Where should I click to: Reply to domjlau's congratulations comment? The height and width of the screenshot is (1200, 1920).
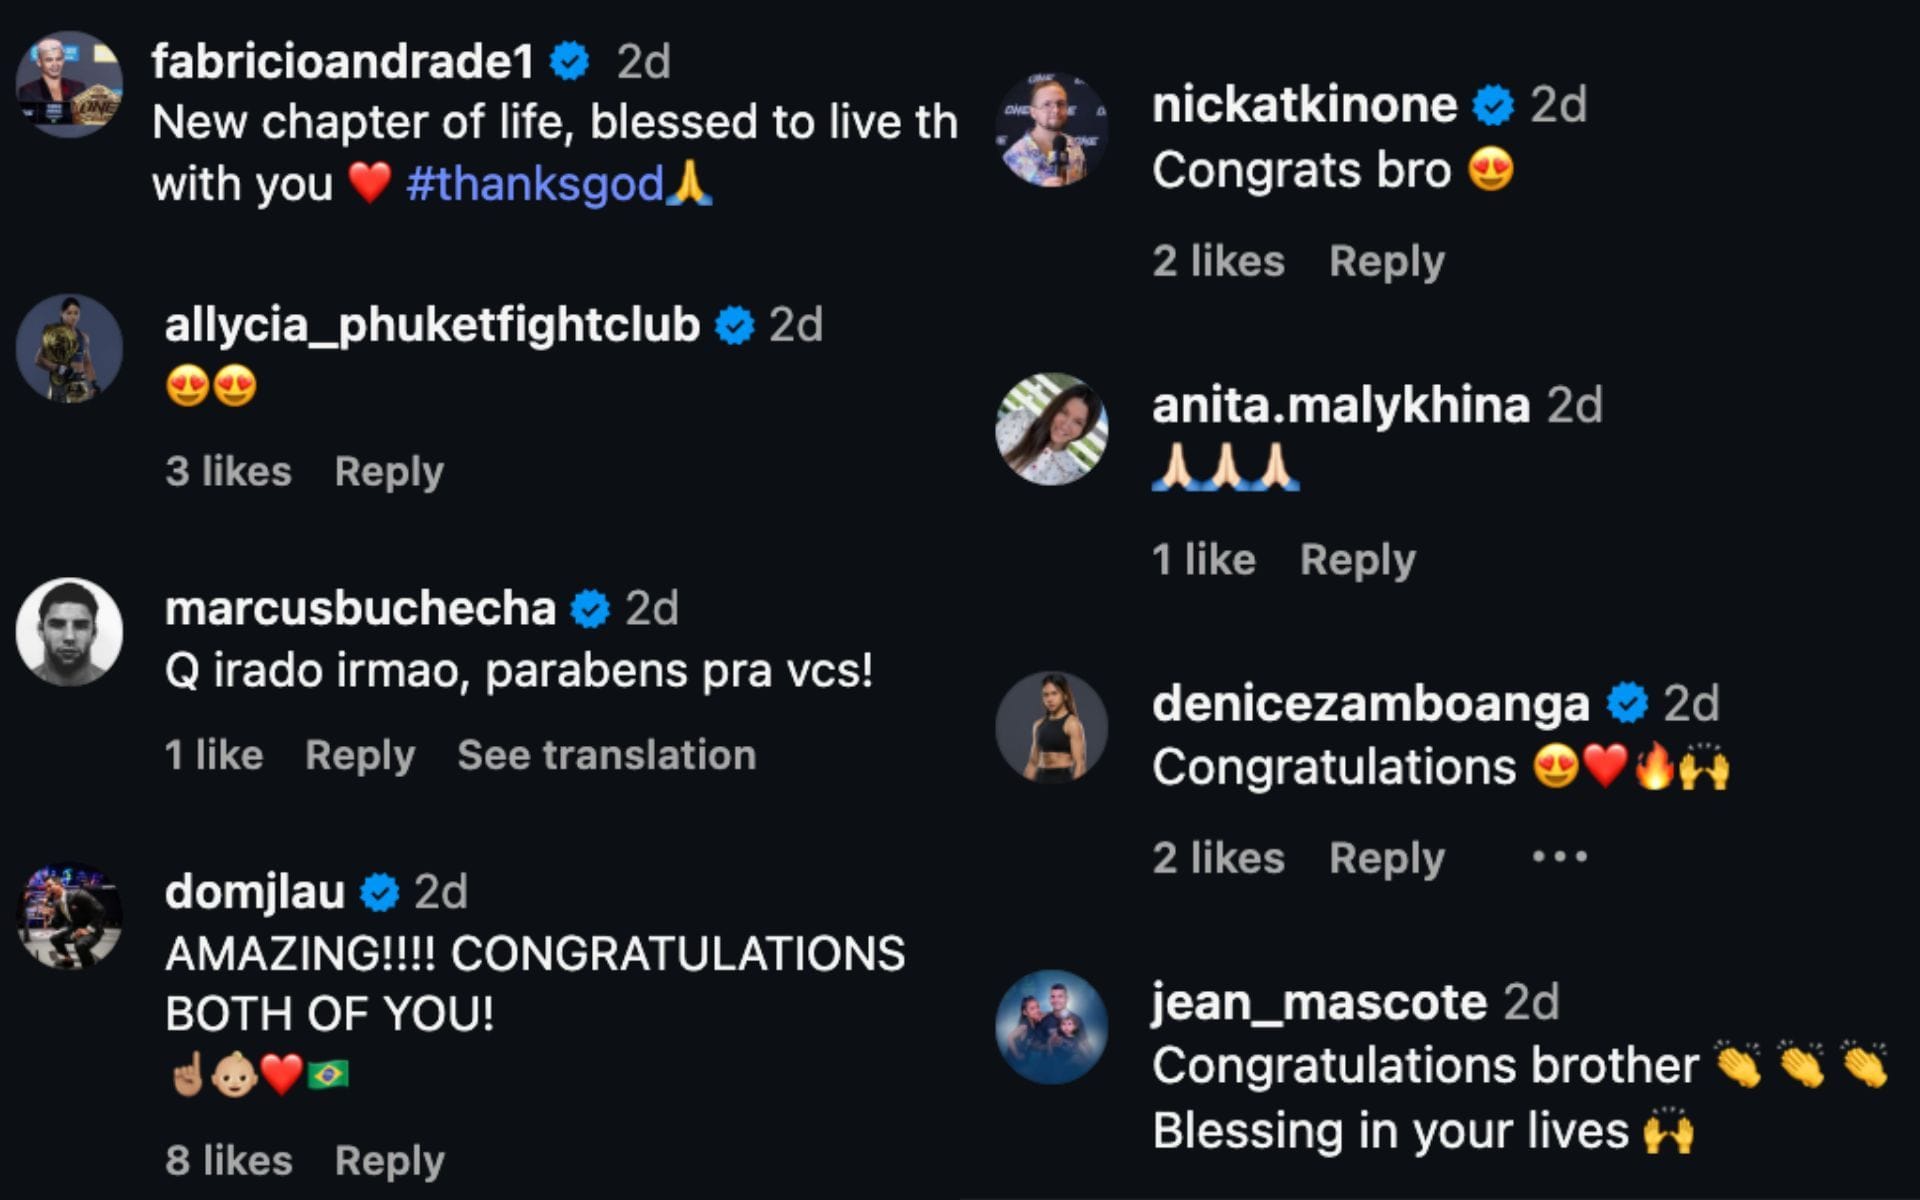pos(389,1161)
